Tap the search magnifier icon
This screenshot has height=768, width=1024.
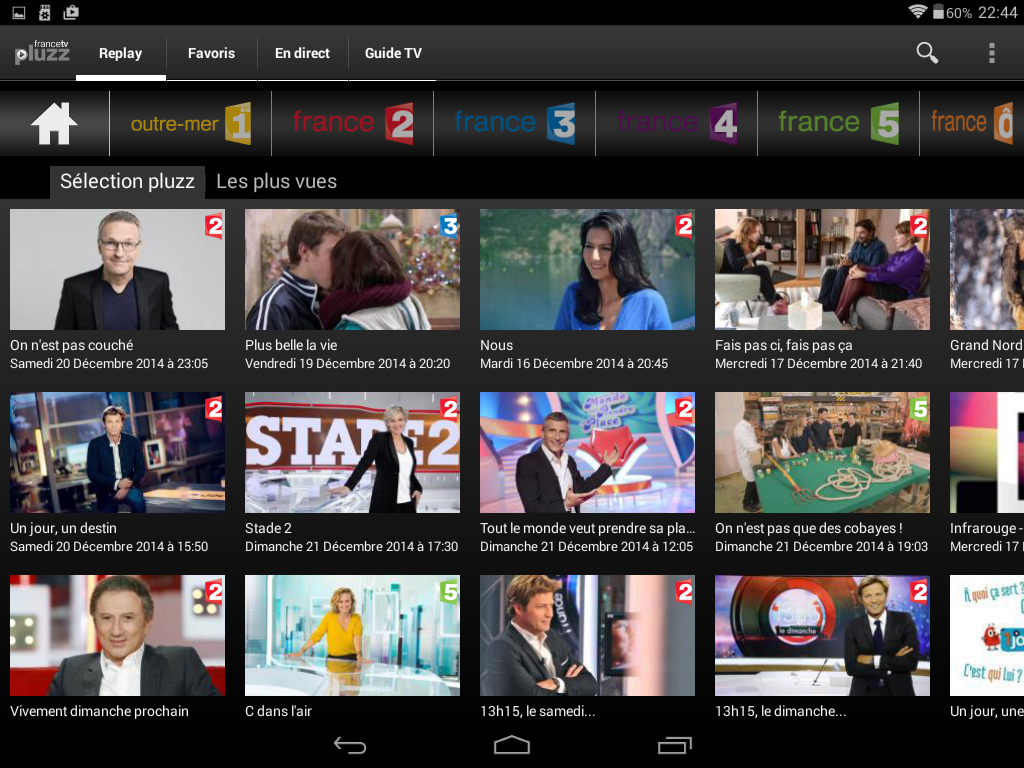927,53
